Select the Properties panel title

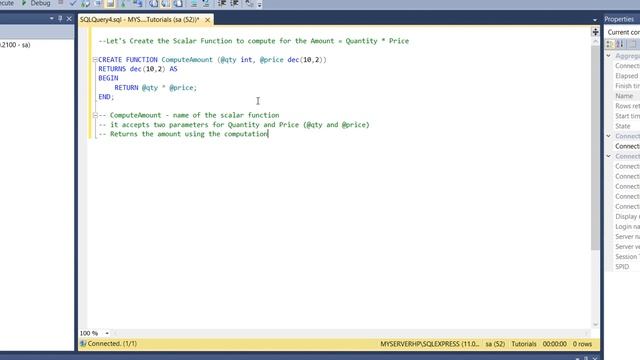pos(619,19)
